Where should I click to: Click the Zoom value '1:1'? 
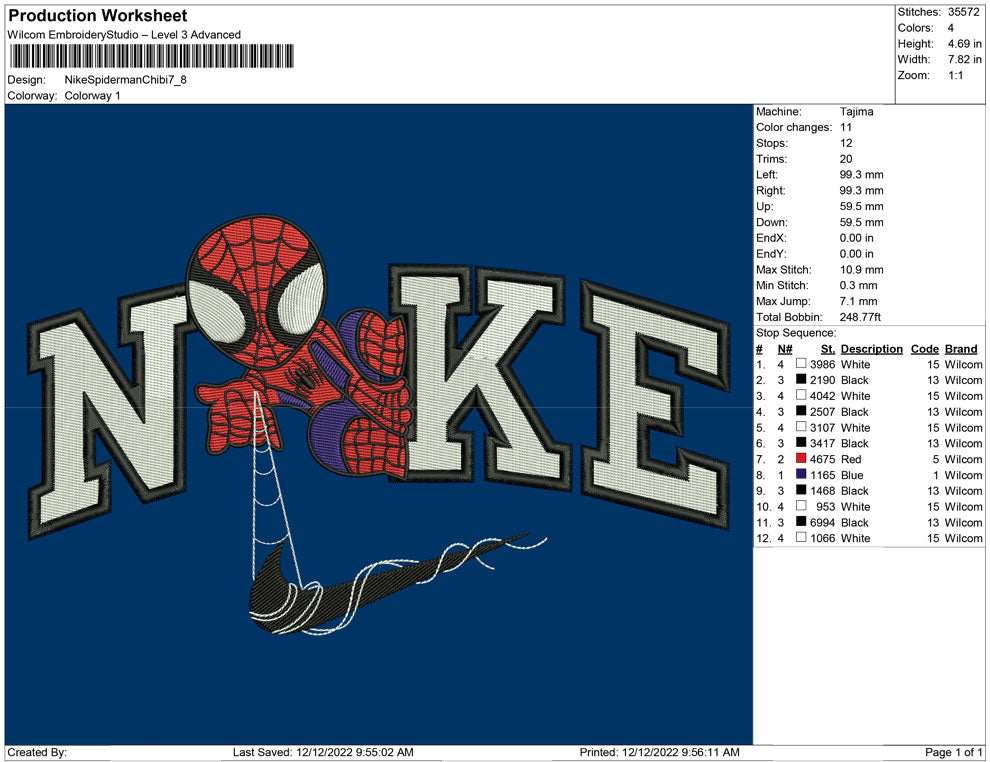[955, 75]
